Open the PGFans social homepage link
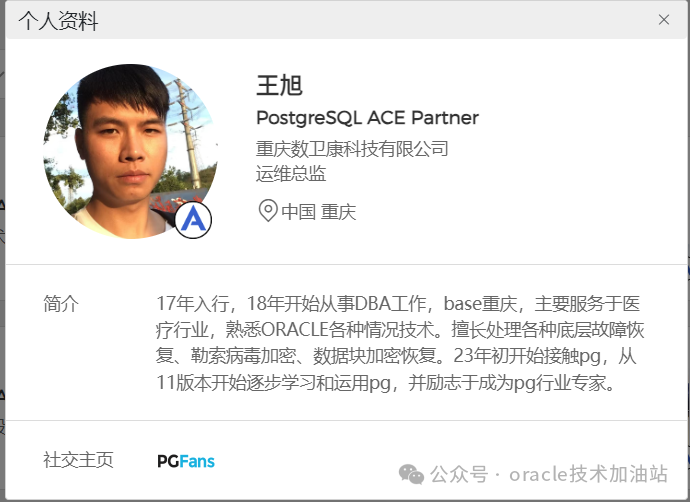Screen dimensions: 690x502 pyautogui.click(x=186, y=461)
